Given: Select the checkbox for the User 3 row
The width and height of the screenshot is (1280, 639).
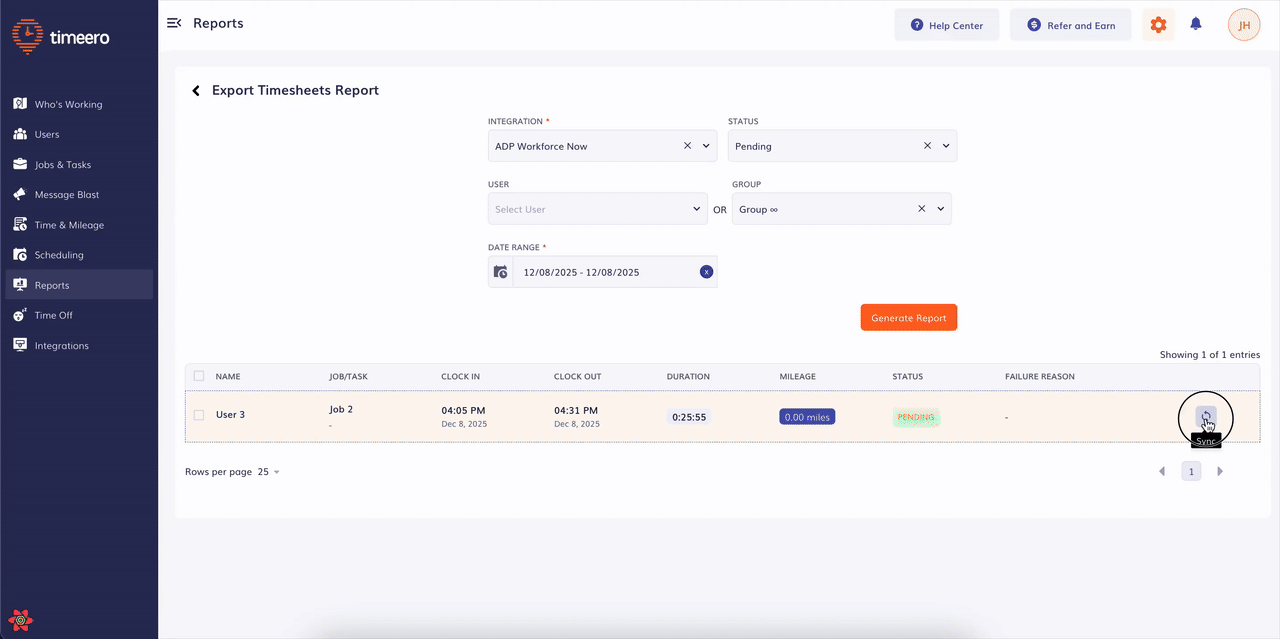Looking at the screenshot, I should coord(199,415).
